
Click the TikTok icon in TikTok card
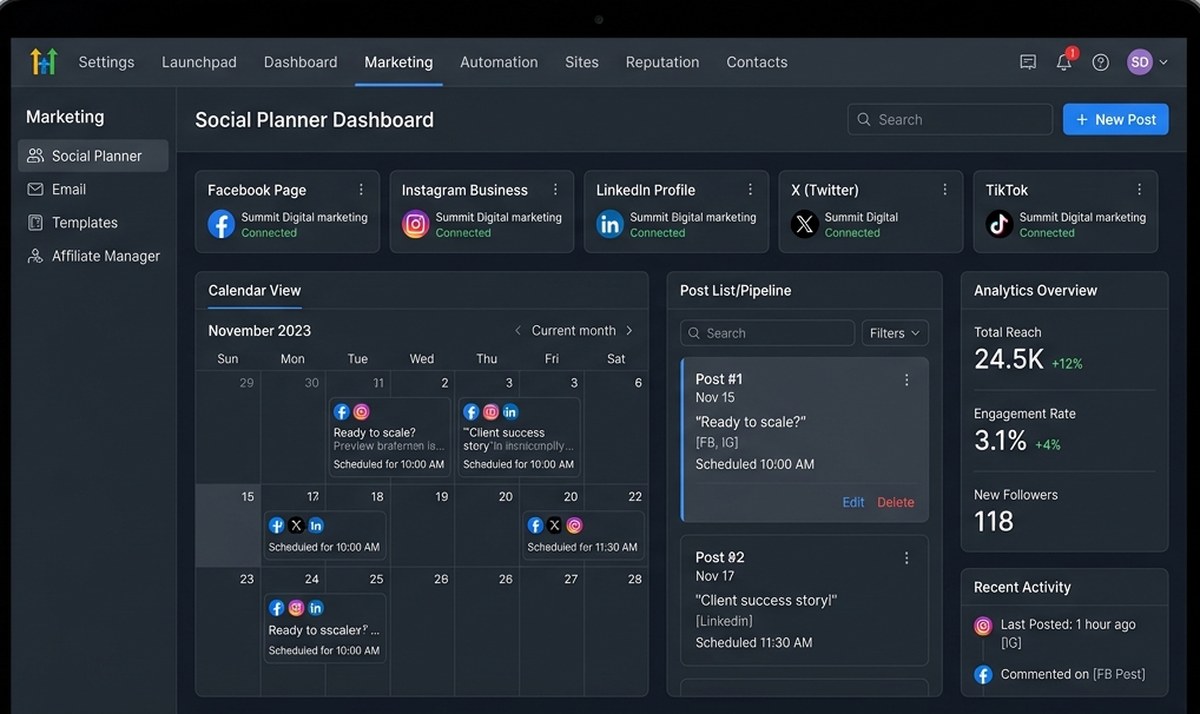pyautogui.click(x=999, y=224)
